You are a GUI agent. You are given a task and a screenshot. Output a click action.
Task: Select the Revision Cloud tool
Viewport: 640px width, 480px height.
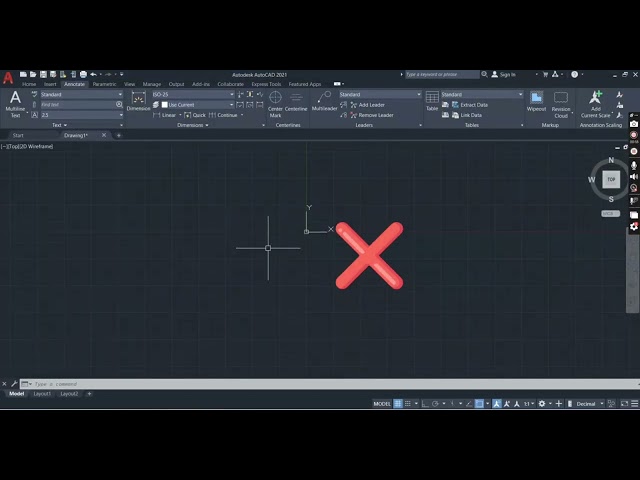(x=561, y=104)
